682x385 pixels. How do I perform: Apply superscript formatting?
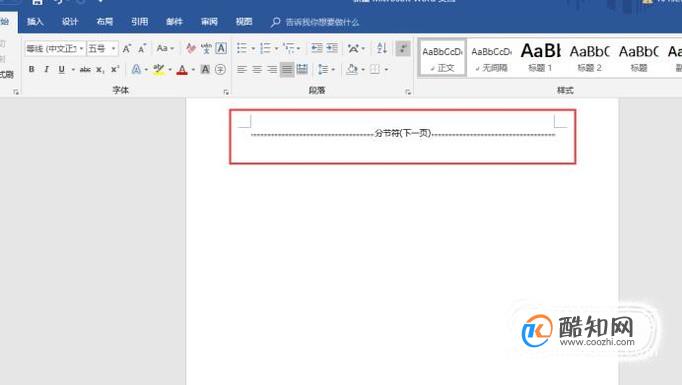tap(115, 69)
